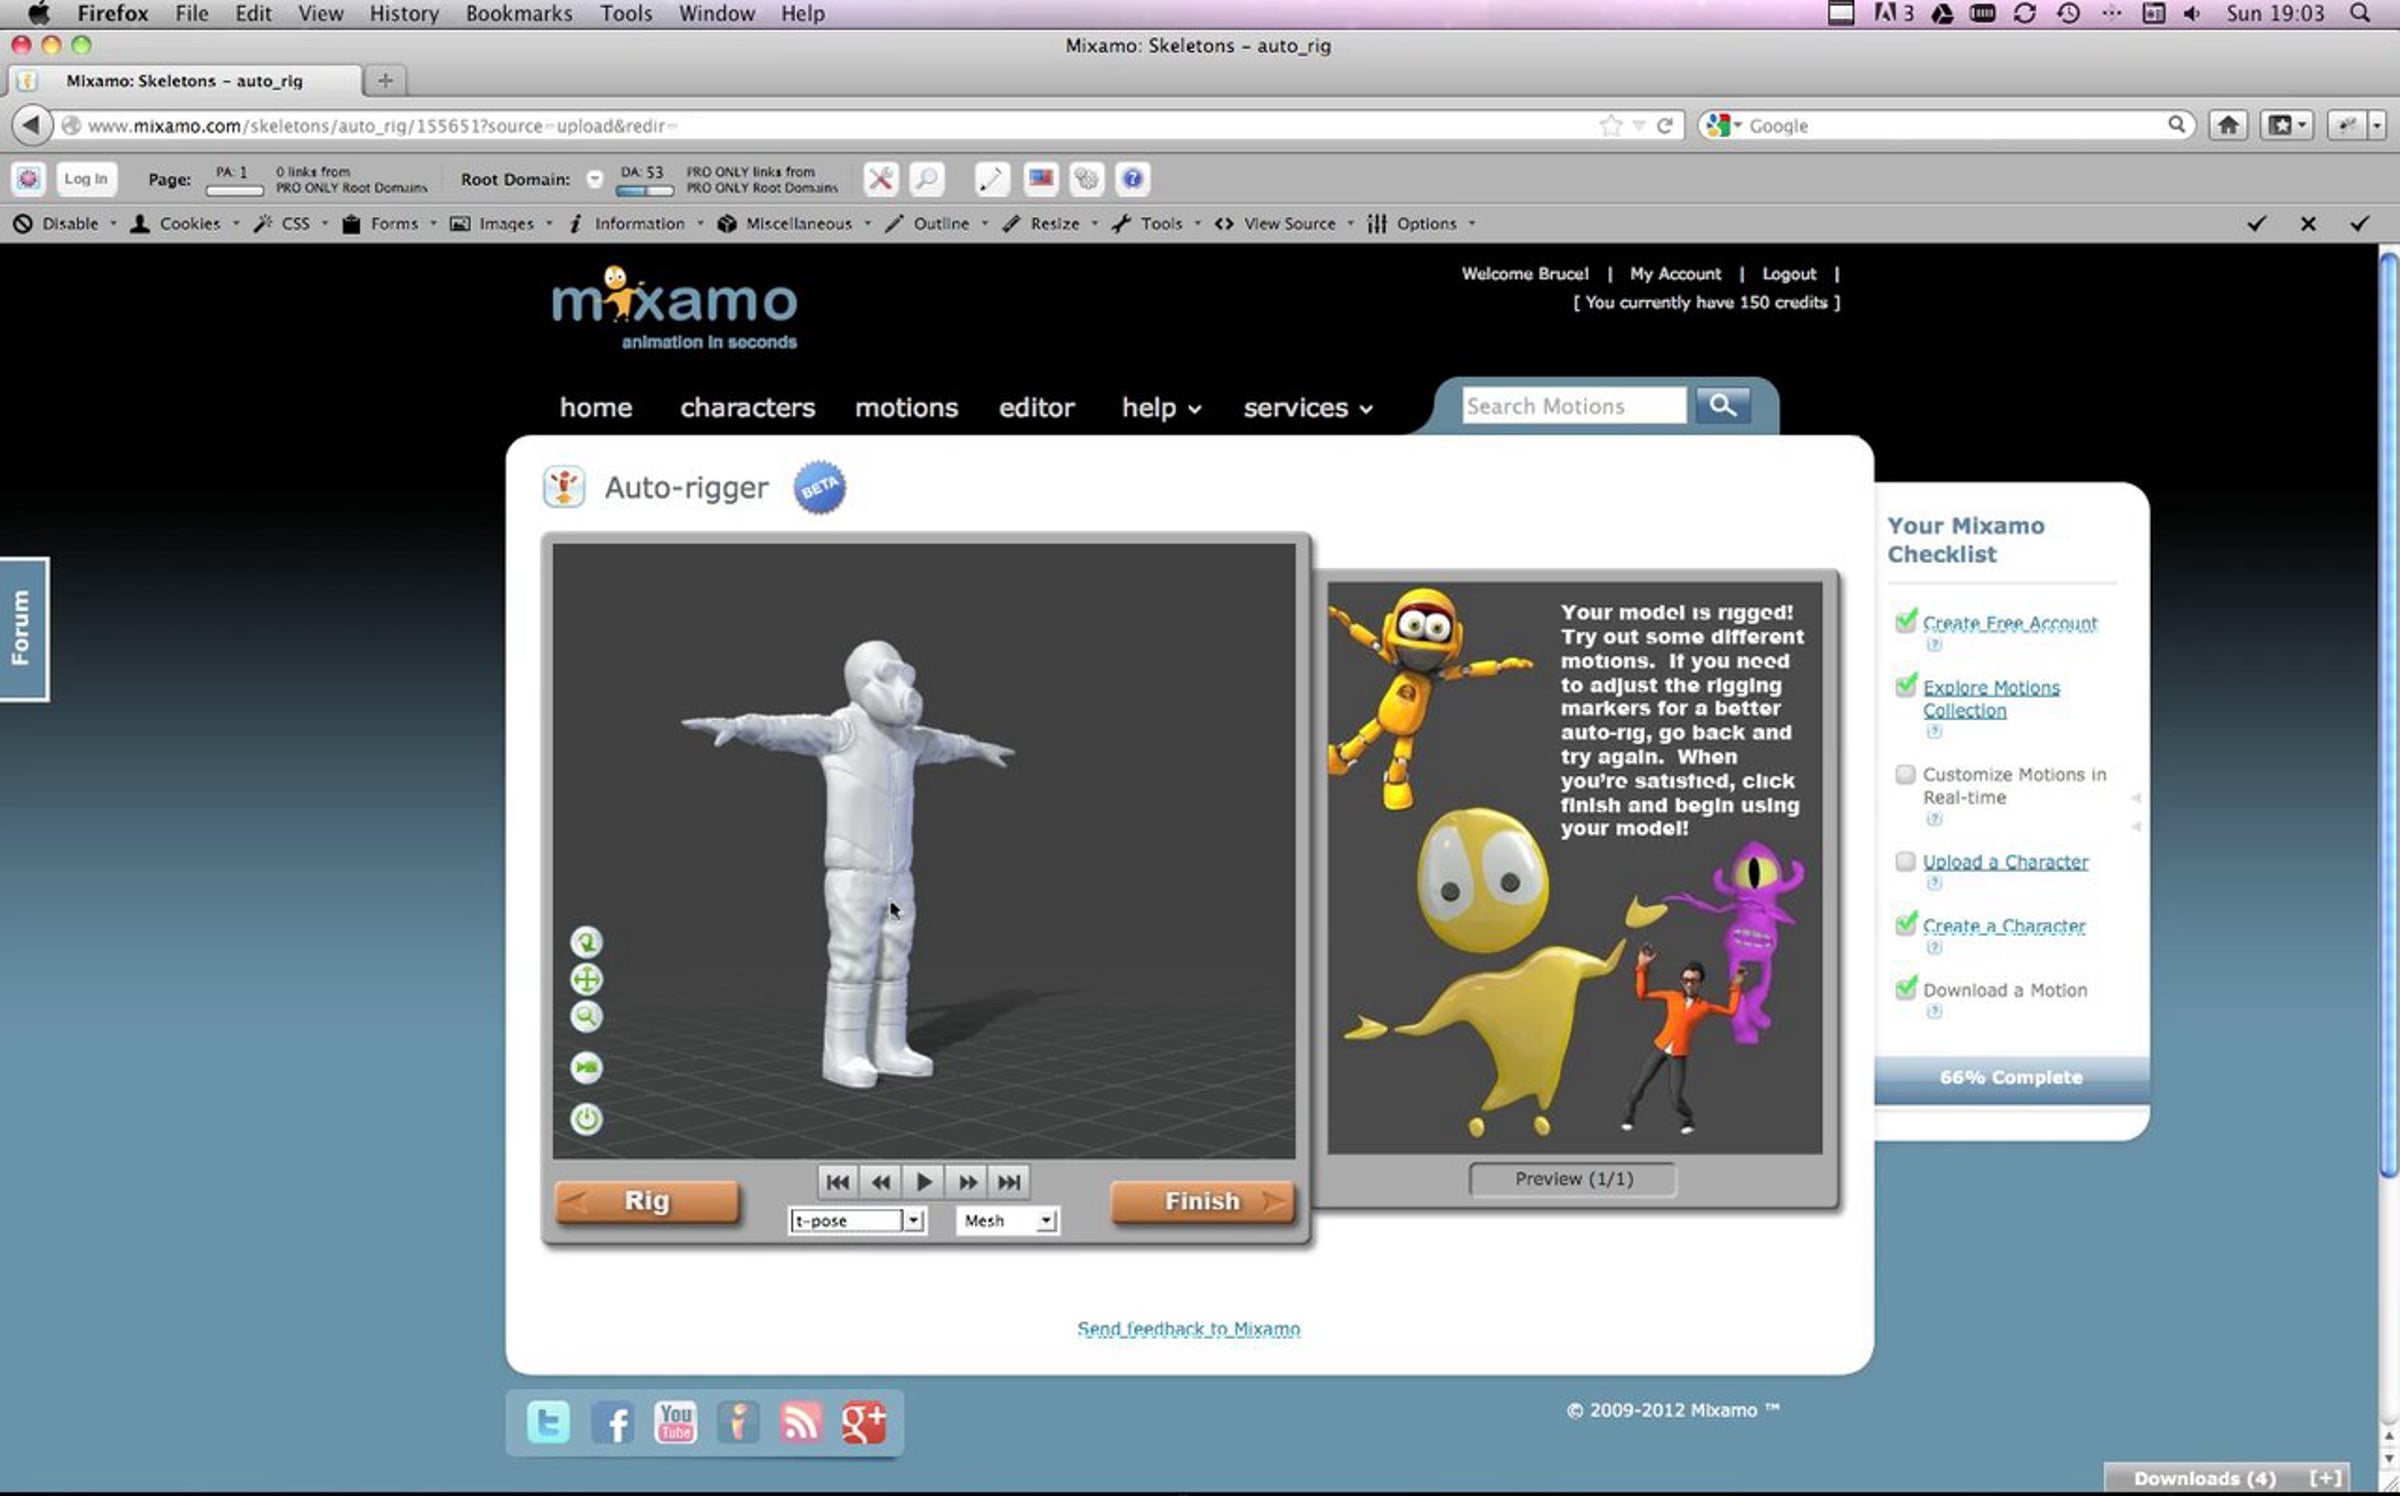Open the Forms developer toolbar dropdown

coord(390,224)
